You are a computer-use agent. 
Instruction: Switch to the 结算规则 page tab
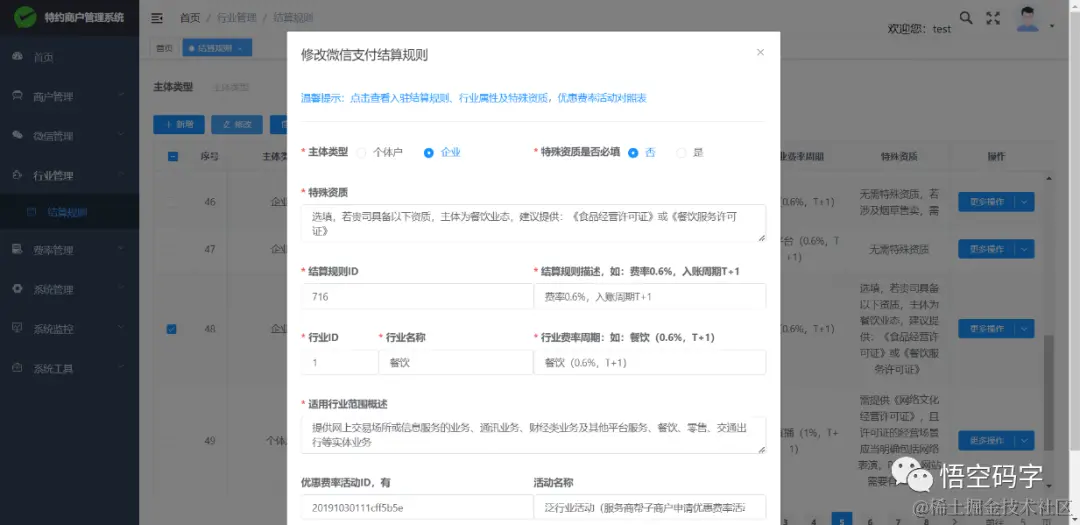tap(217, 48)
